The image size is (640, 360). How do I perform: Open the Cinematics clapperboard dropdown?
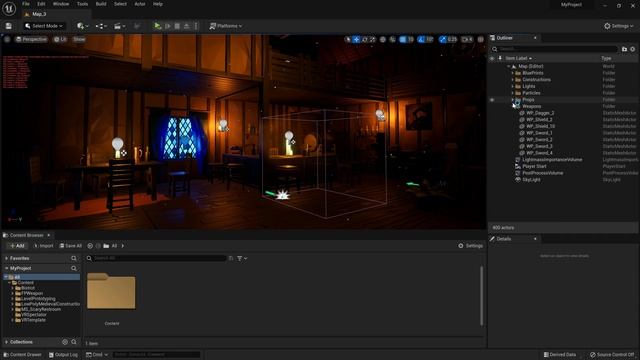120,26
